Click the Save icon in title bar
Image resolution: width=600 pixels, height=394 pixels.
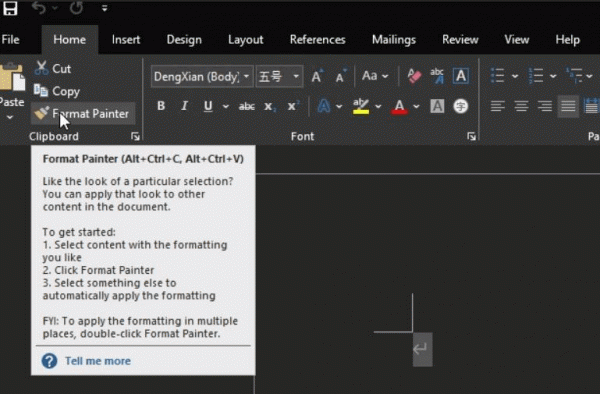[10, 8]
